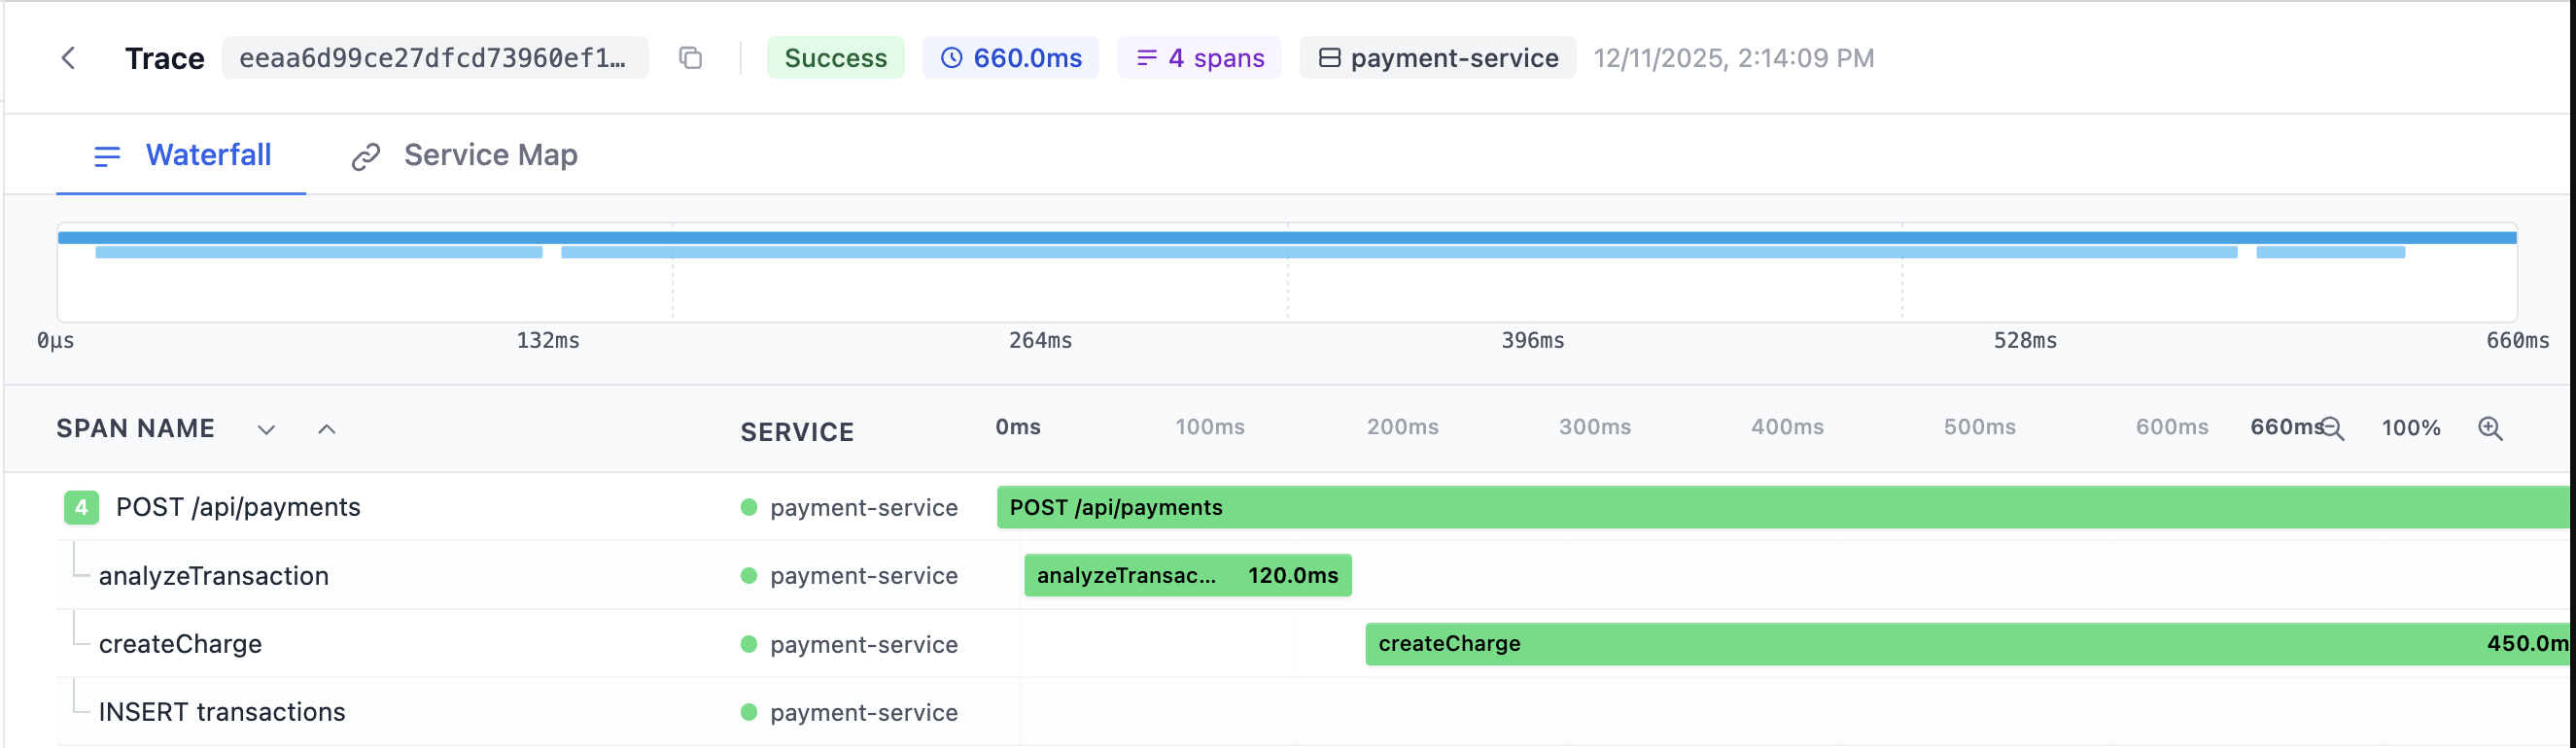The image size is (2576, 748).
Task: Click the green 4 child-count badge
Action: click(81, 508)
